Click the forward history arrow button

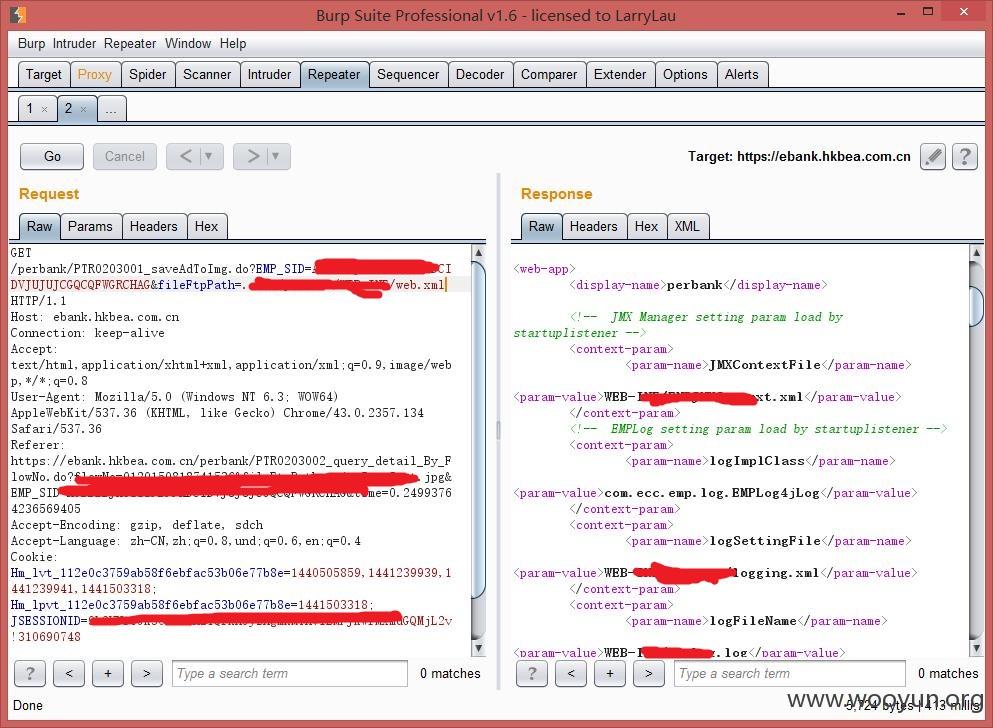point(253,156)
